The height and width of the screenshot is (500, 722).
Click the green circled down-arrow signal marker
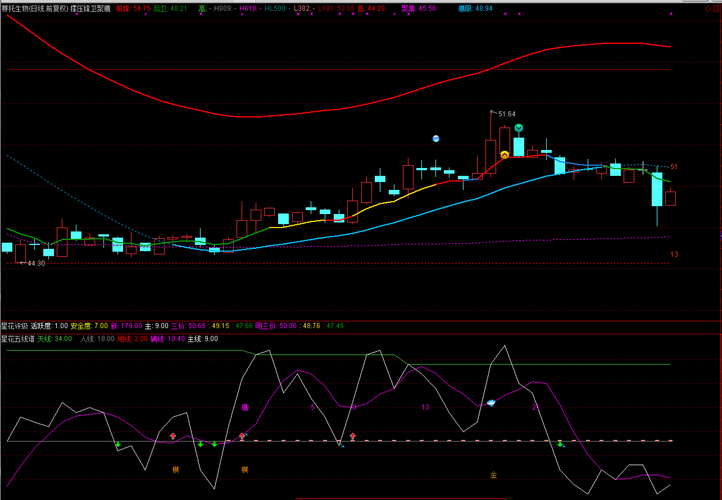tap(518, 128)
